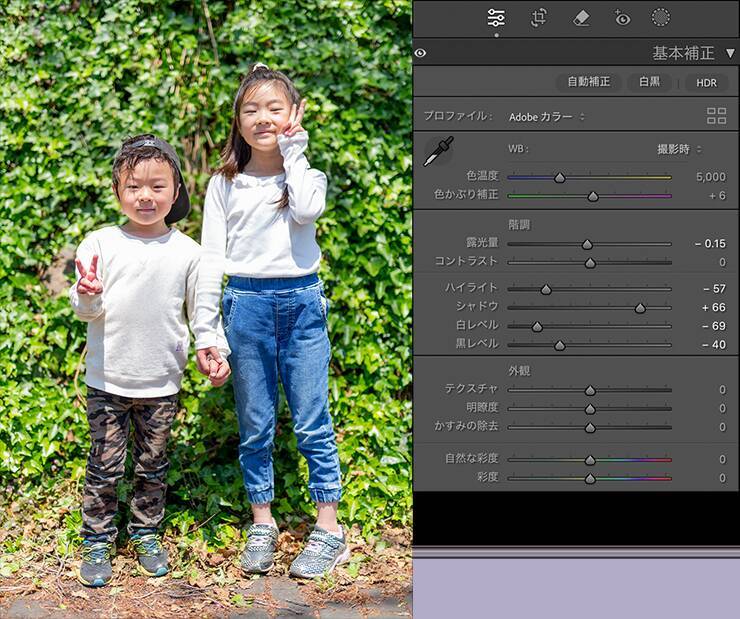
Task: Open the Masking tool
Action: click(661, 17)
